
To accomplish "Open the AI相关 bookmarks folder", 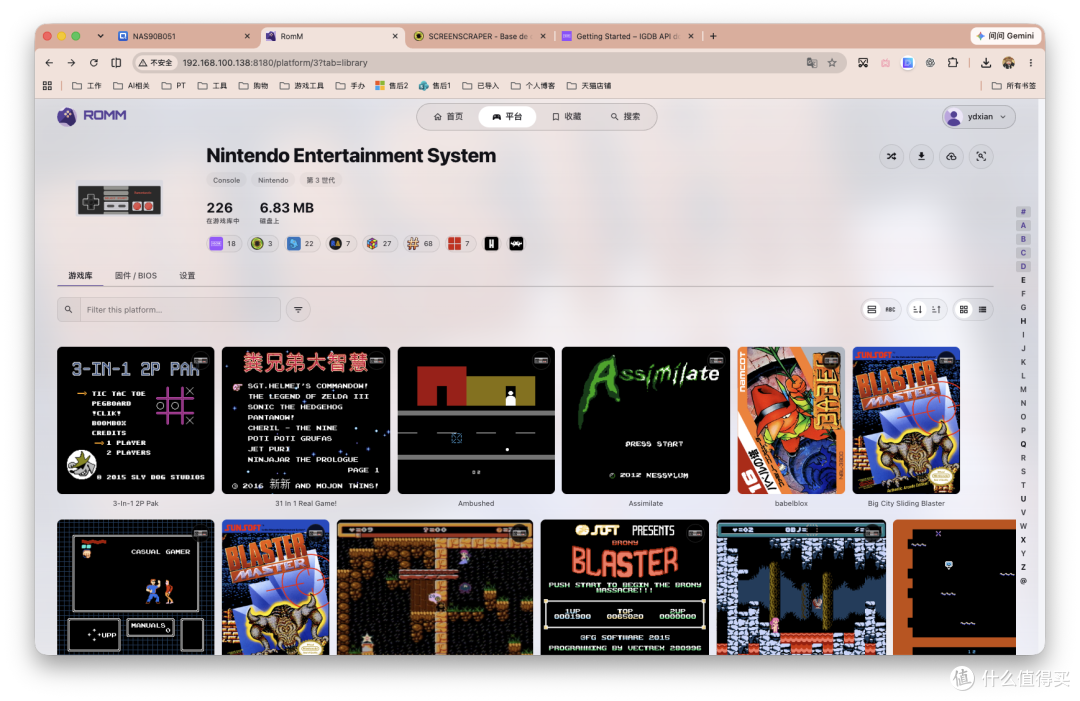I will point(131,86).
